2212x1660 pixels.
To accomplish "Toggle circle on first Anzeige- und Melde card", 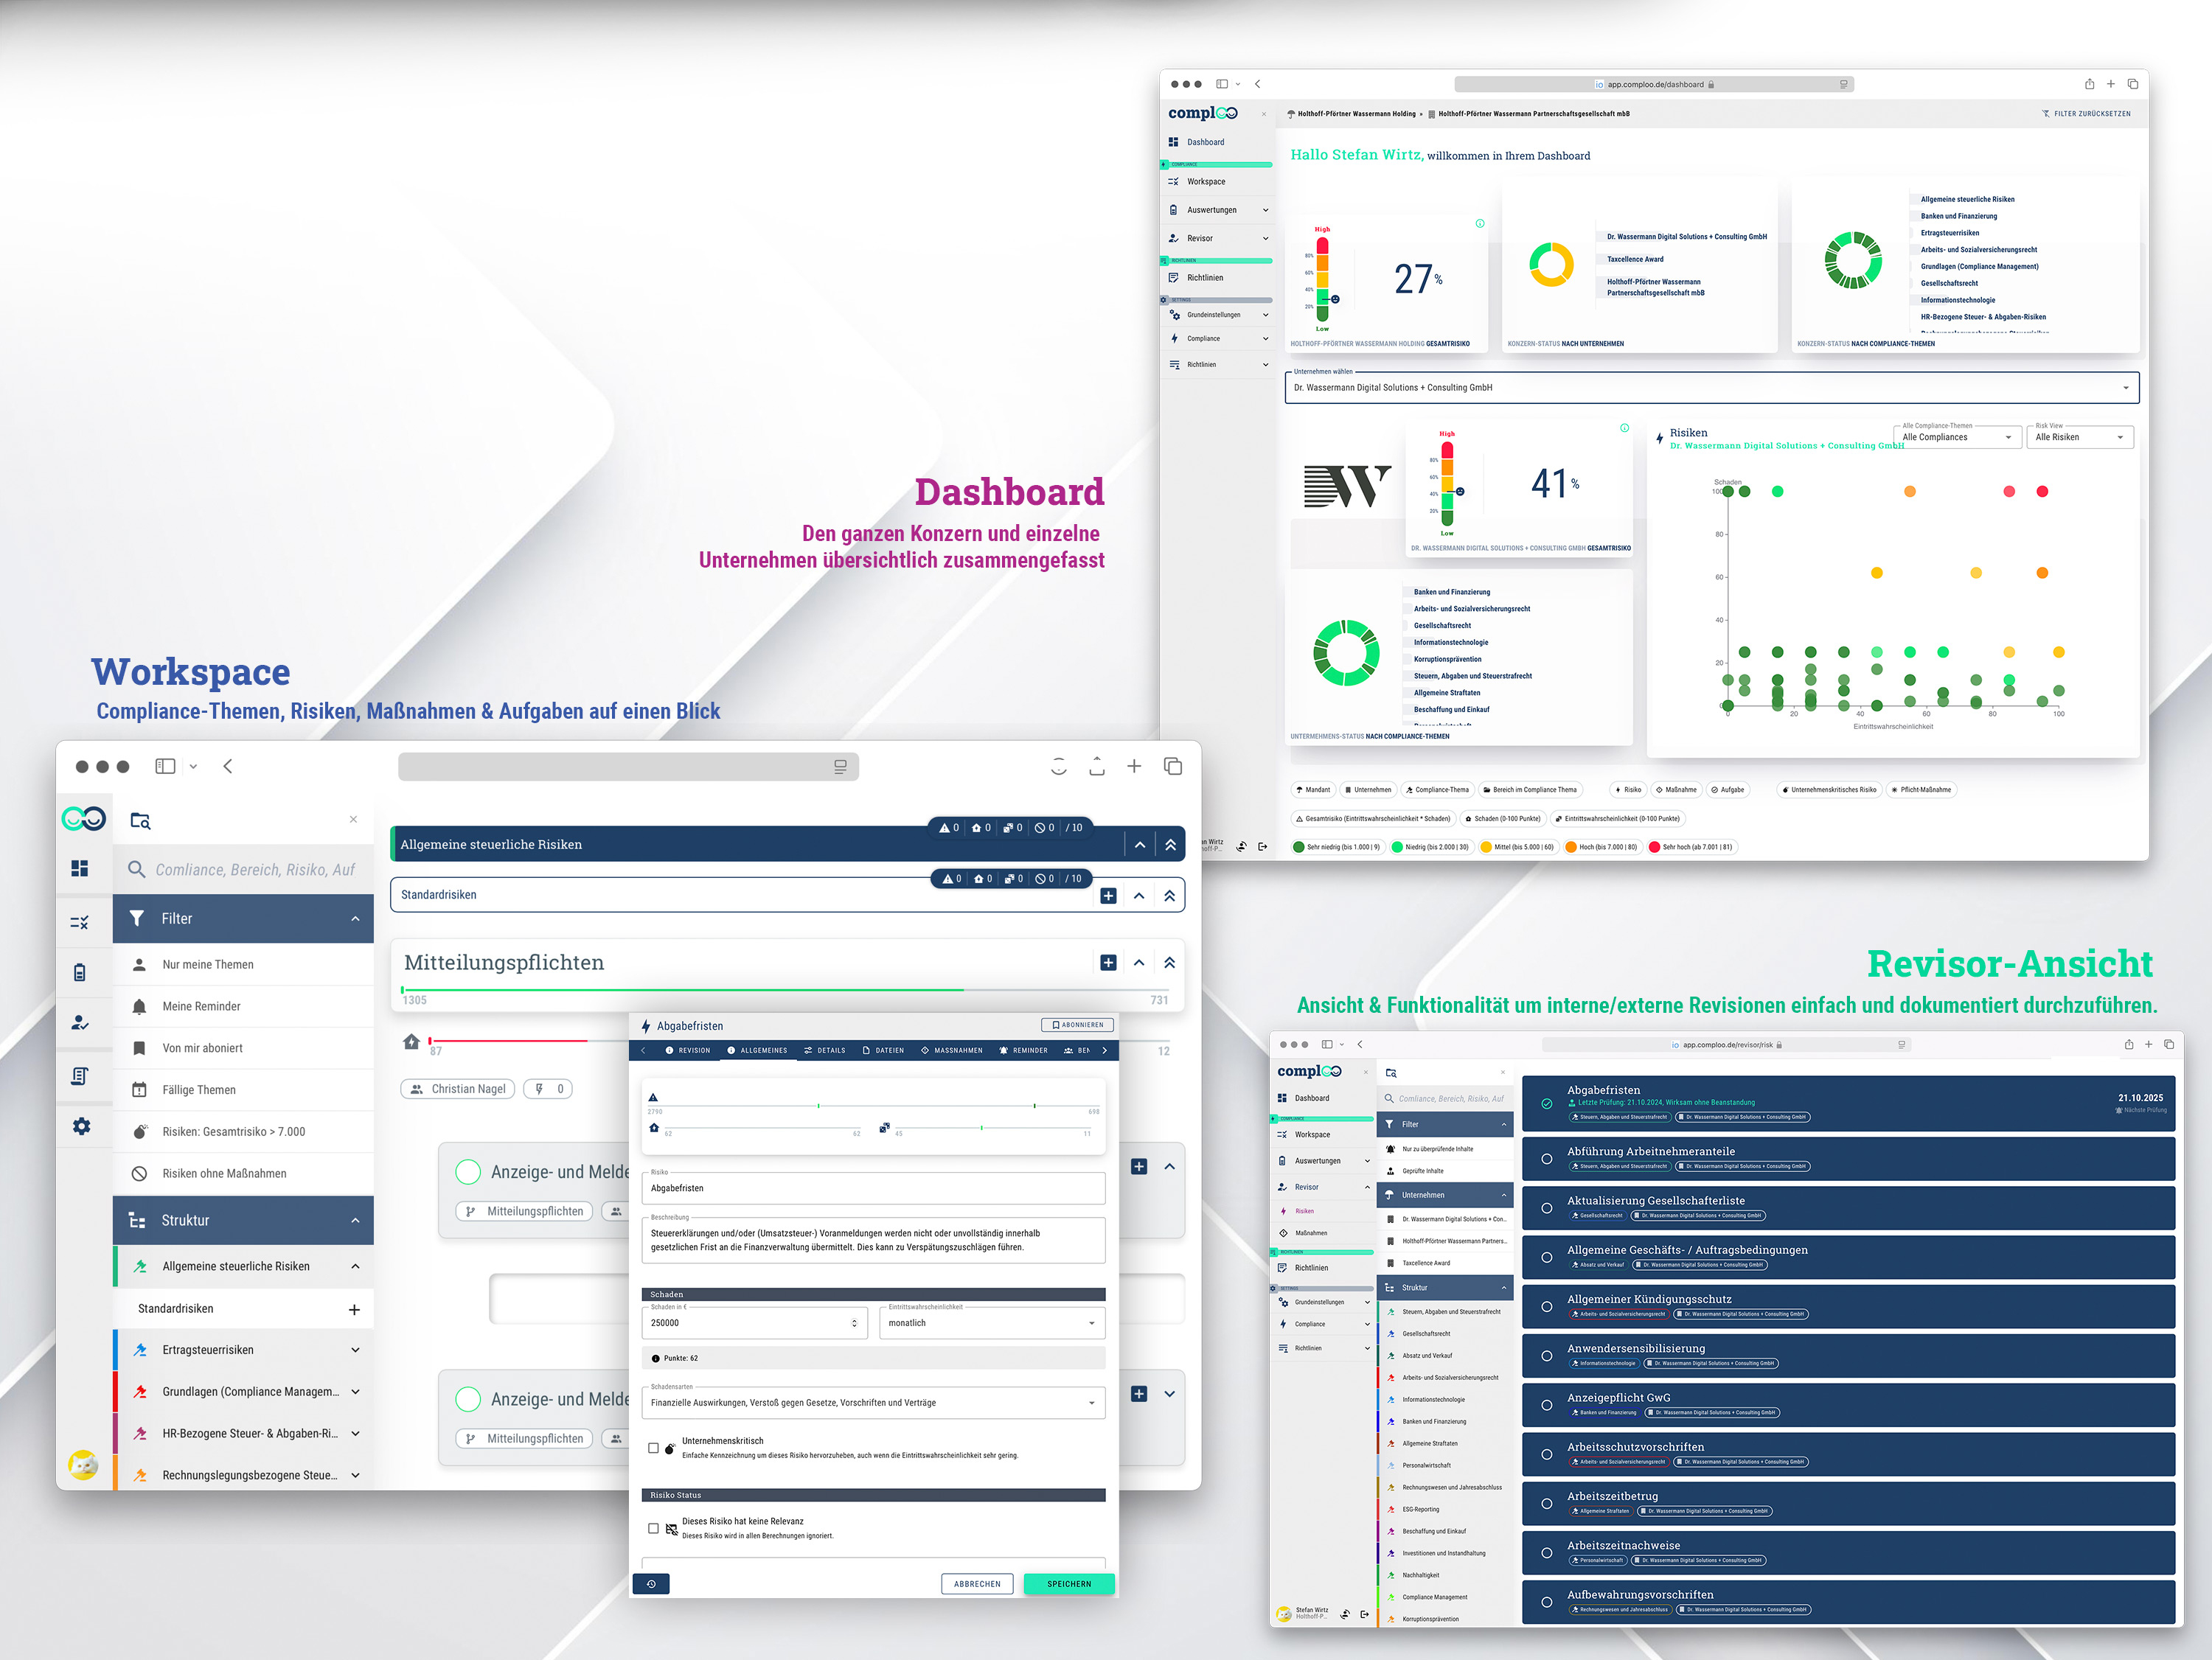I will tap(468, 1171).
